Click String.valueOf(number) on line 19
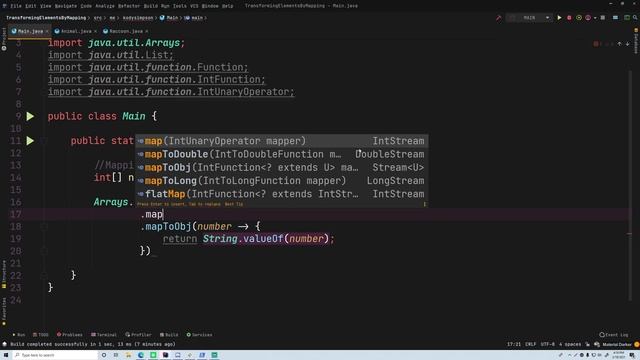The width and height of the screenshot is (640, 360). (266, 239)
